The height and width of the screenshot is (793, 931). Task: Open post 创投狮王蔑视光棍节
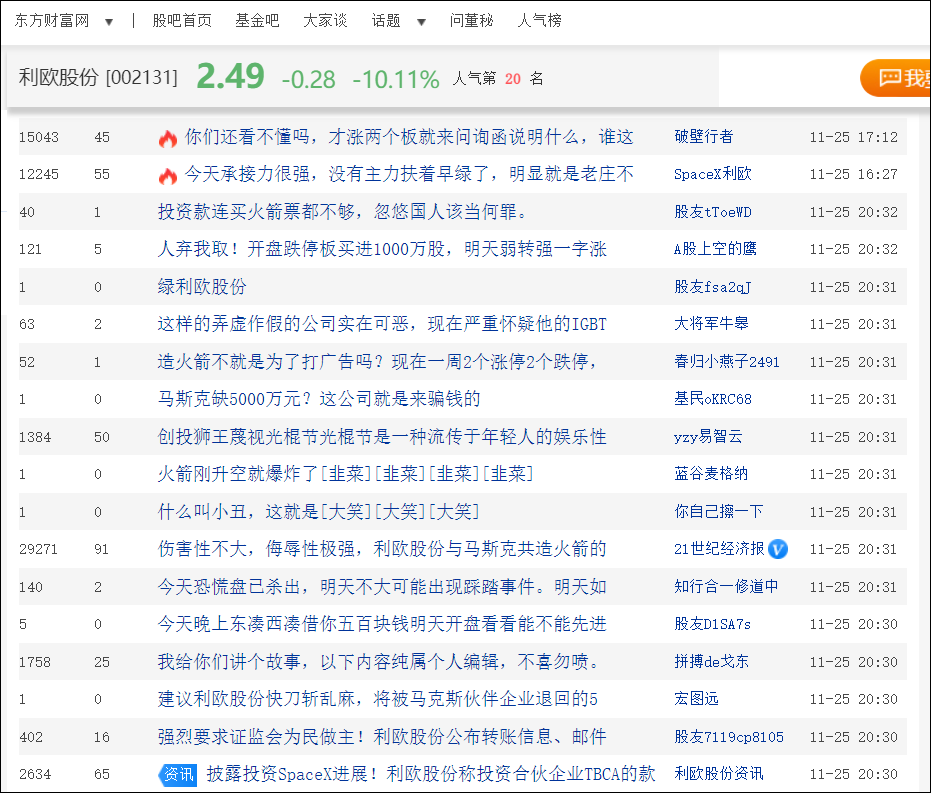click(x=382, y=437)
